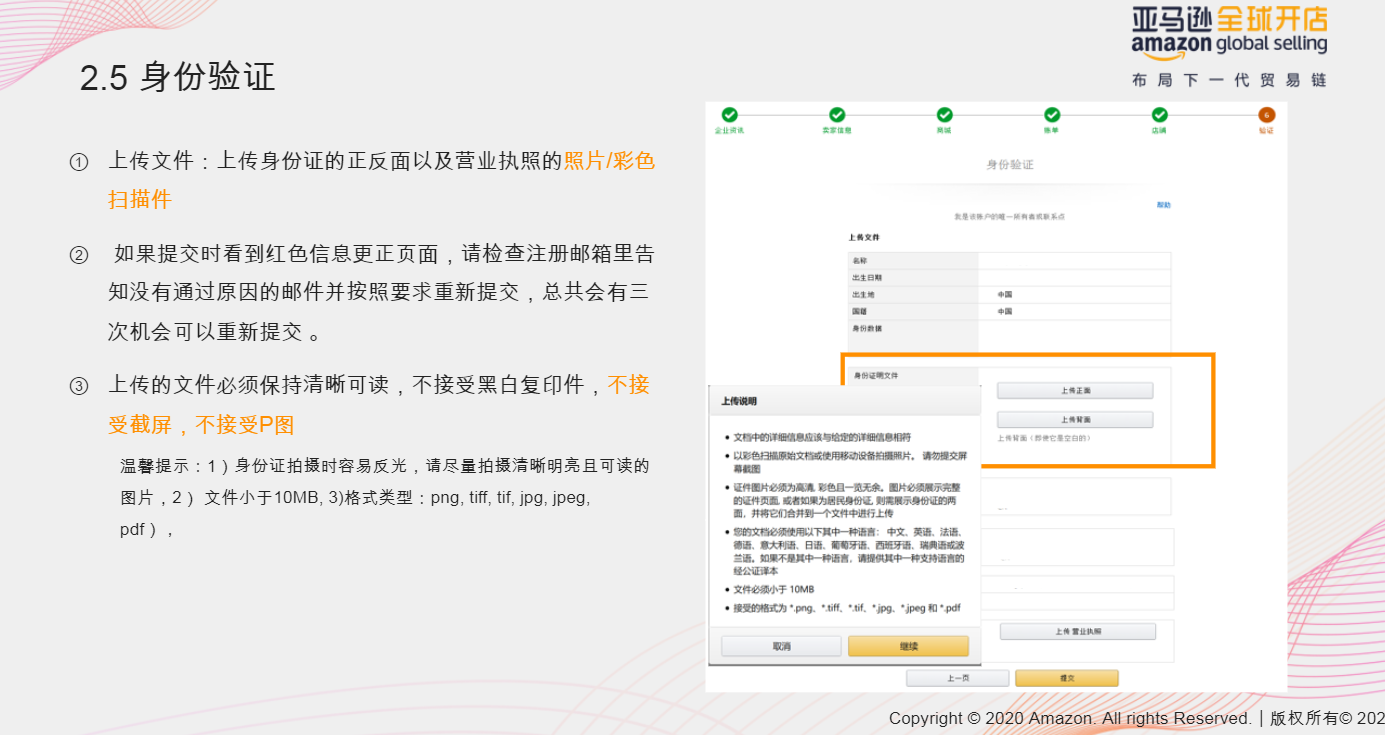Select the orange 验证 step badge
The image size is (1385, 735).
[x=1266, y=115]
